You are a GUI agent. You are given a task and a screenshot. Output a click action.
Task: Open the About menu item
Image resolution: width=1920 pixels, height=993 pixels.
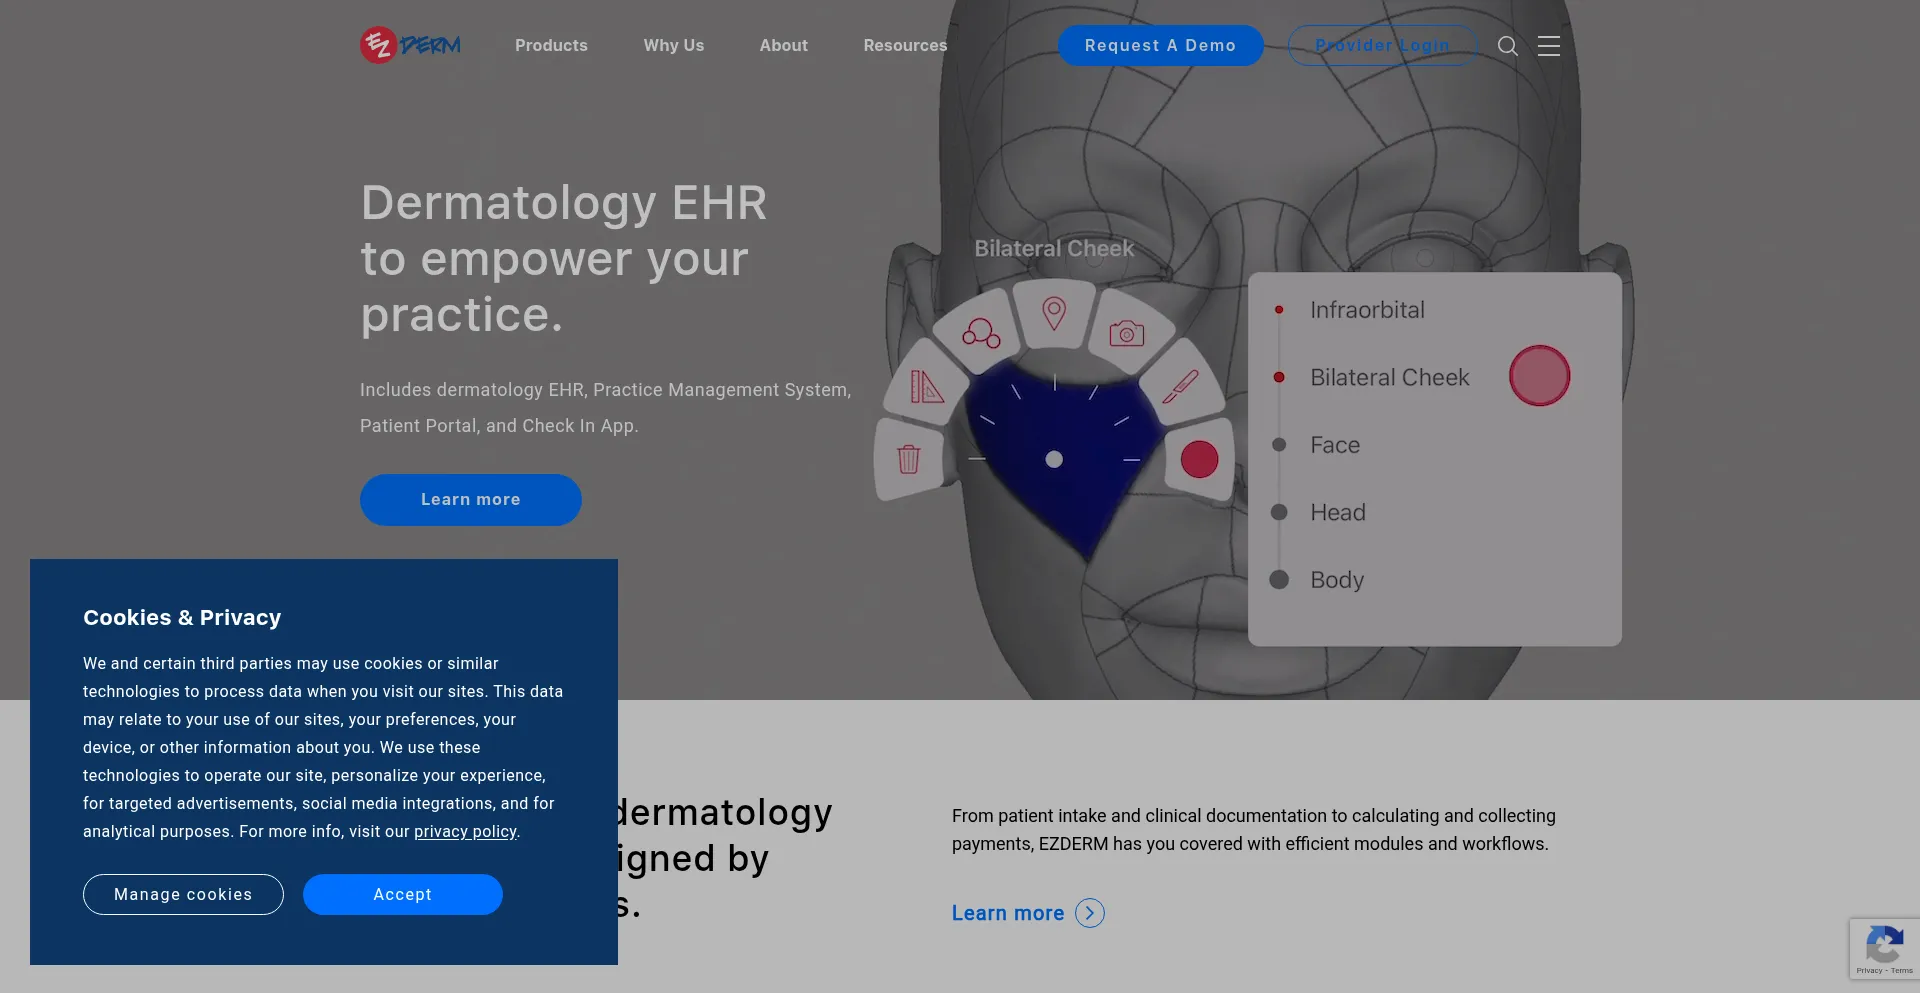pos(783,46)
